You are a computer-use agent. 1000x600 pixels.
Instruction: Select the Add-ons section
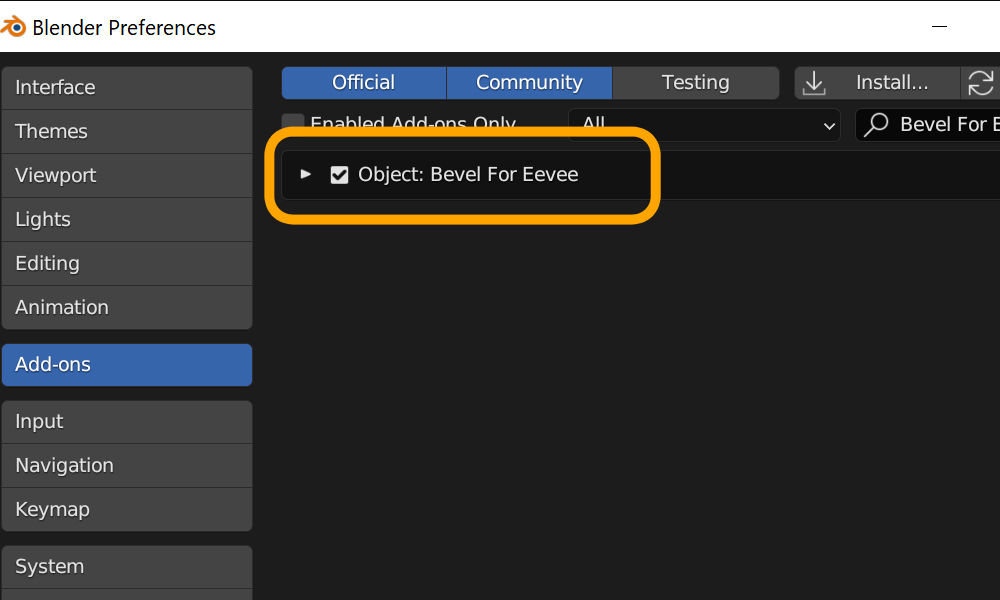(127, 365)
